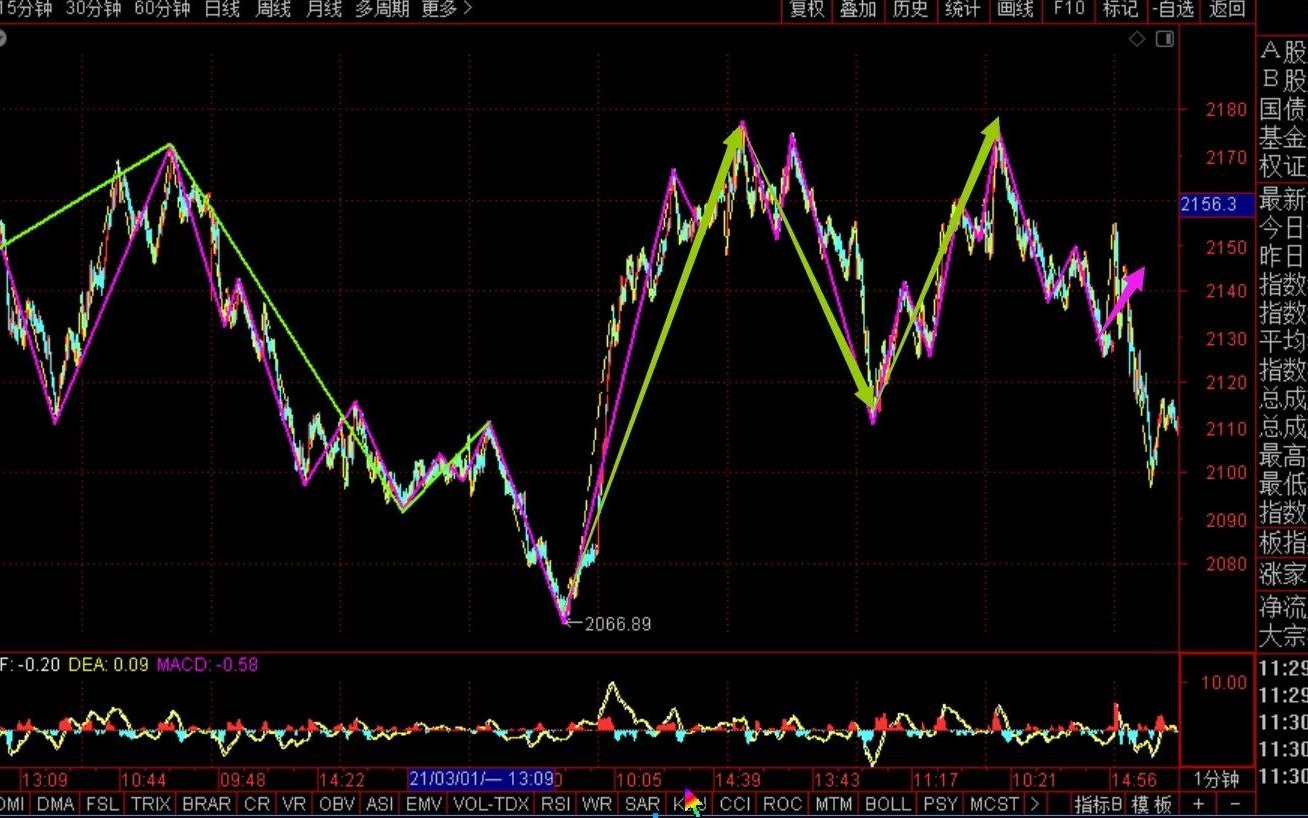Screen dimensions: 1308x818
Task: Select the MCST indicator tab
Action: (994, 804)
